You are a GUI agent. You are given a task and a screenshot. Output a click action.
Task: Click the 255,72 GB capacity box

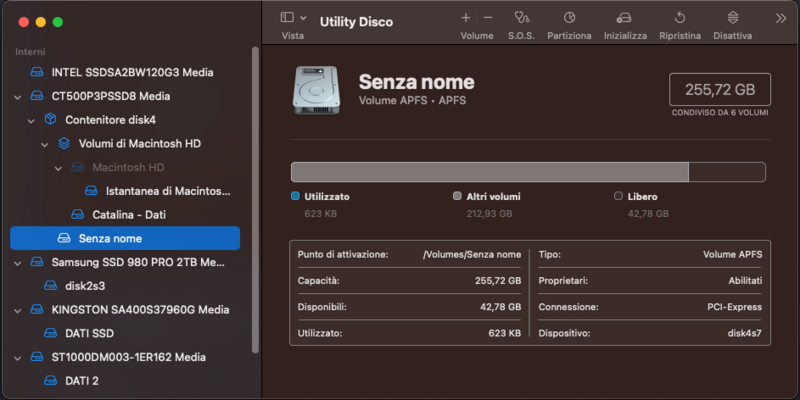click(720, 90)
